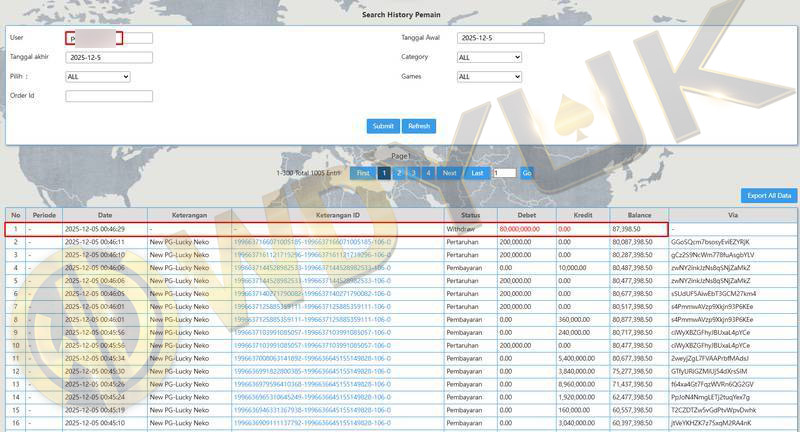Screen dimensions: 800x432
Task: Click the Debet column header
Action: coord(526,215)
